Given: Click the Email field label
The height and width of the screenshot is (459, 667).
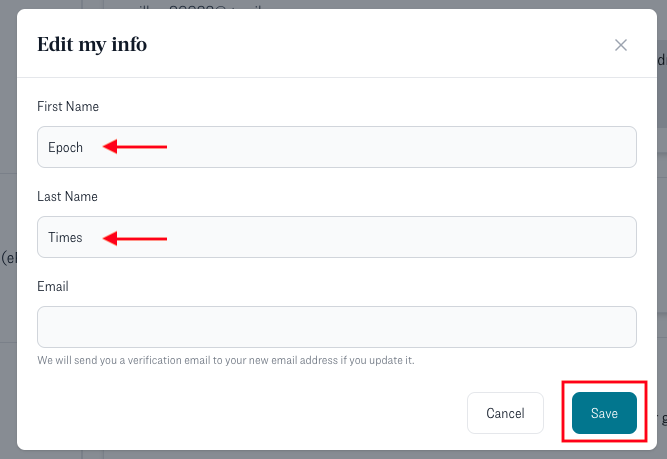Looking at the screenshot, I should (52, 286).
